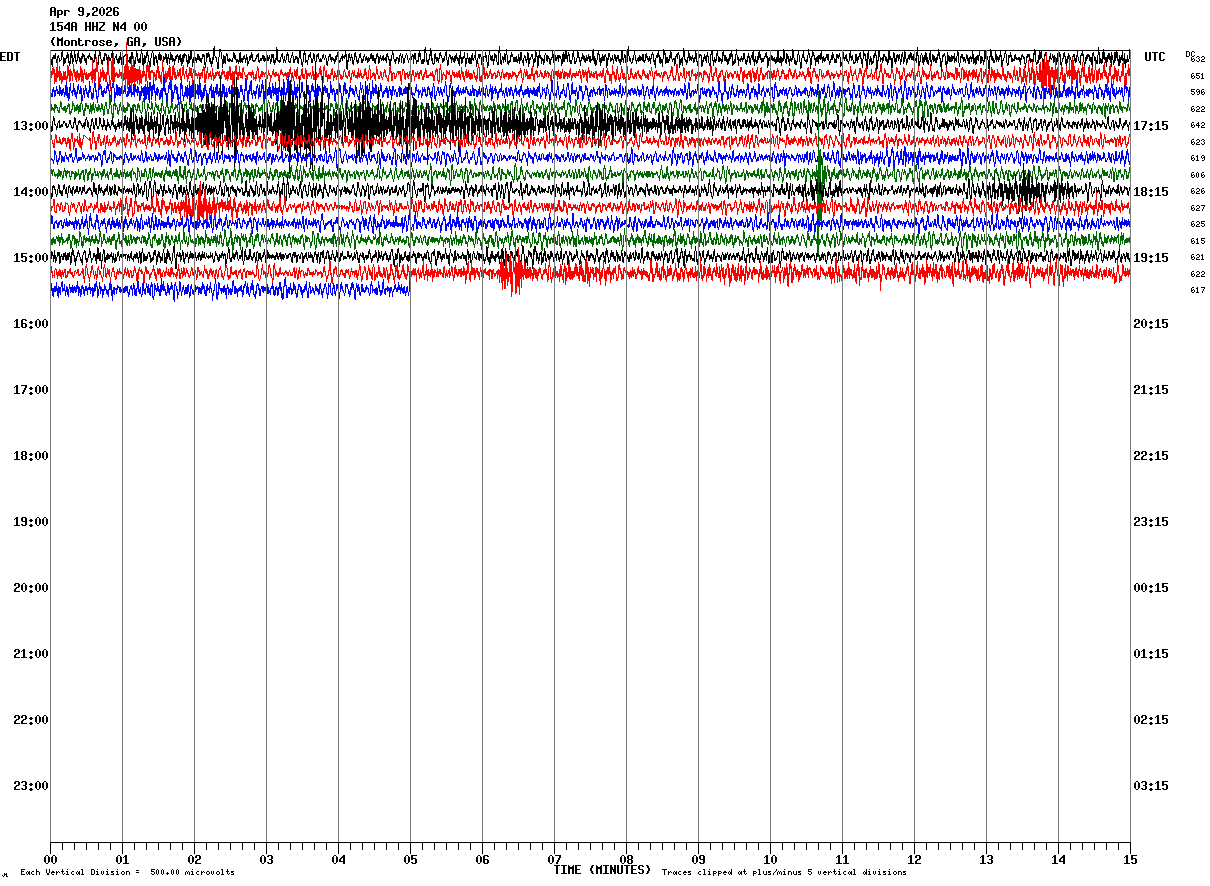Click the DC offset value 606
Image resolution: width=1210 pixels, height=886 pixels.
point(1198,175)
